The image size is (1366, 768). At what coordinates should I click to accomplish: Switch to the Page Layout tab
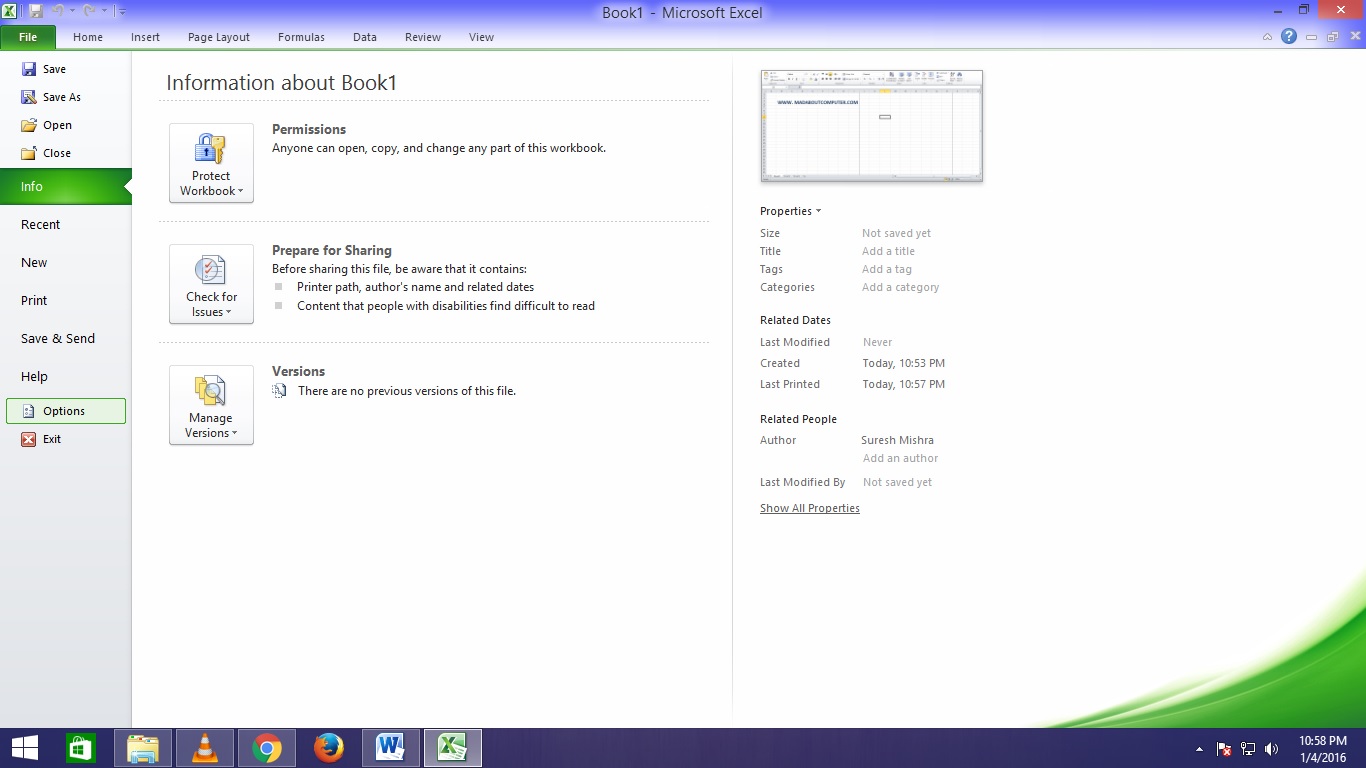coord(219,37)
